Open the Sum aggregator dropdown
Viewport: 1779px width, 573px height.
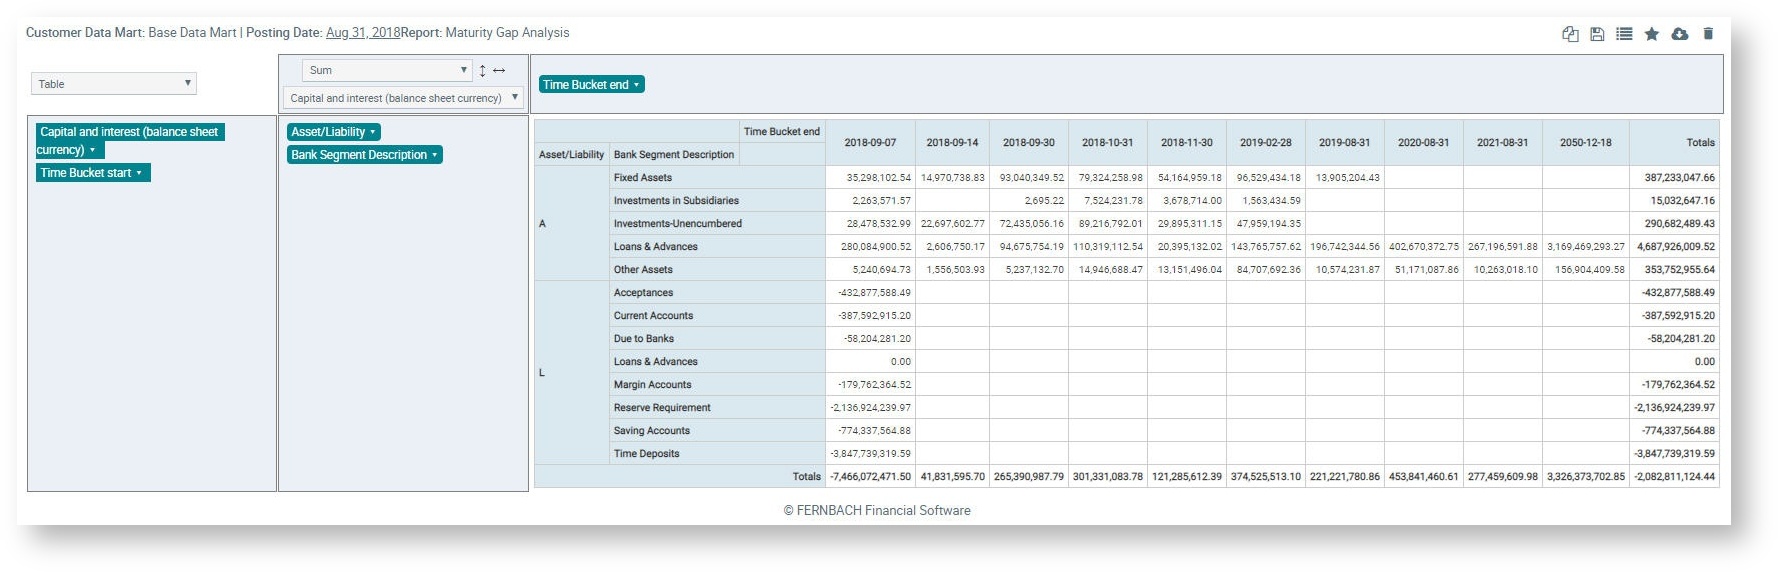(x=386, y=71)
